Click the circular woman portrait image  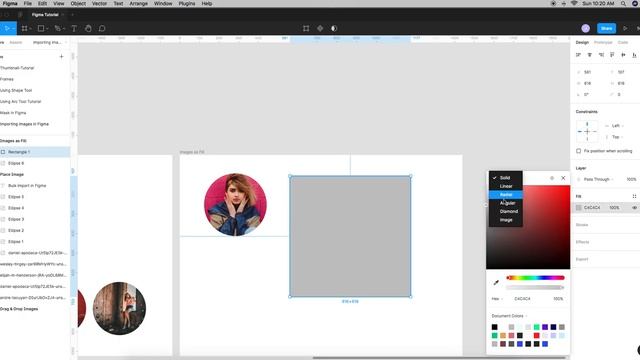tap(235, 204)
